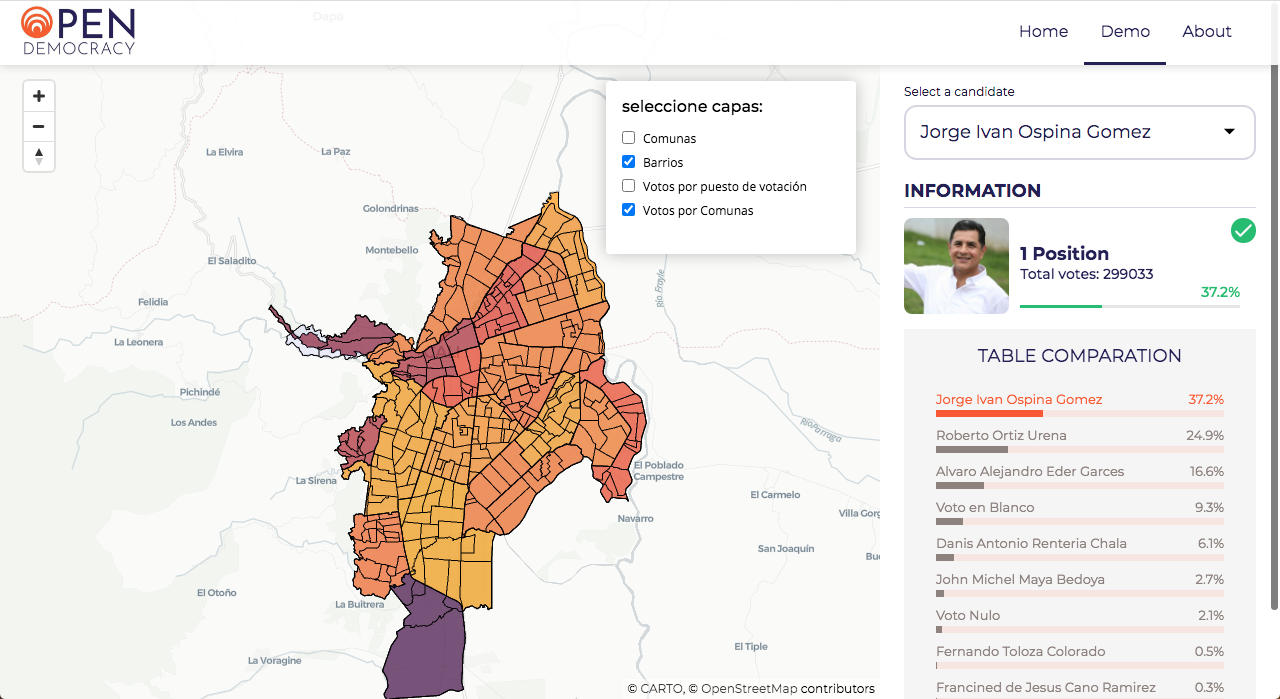Click the 37.2% green progress bar
This screenshot has height=699, width=1280.
point(1129,306)
